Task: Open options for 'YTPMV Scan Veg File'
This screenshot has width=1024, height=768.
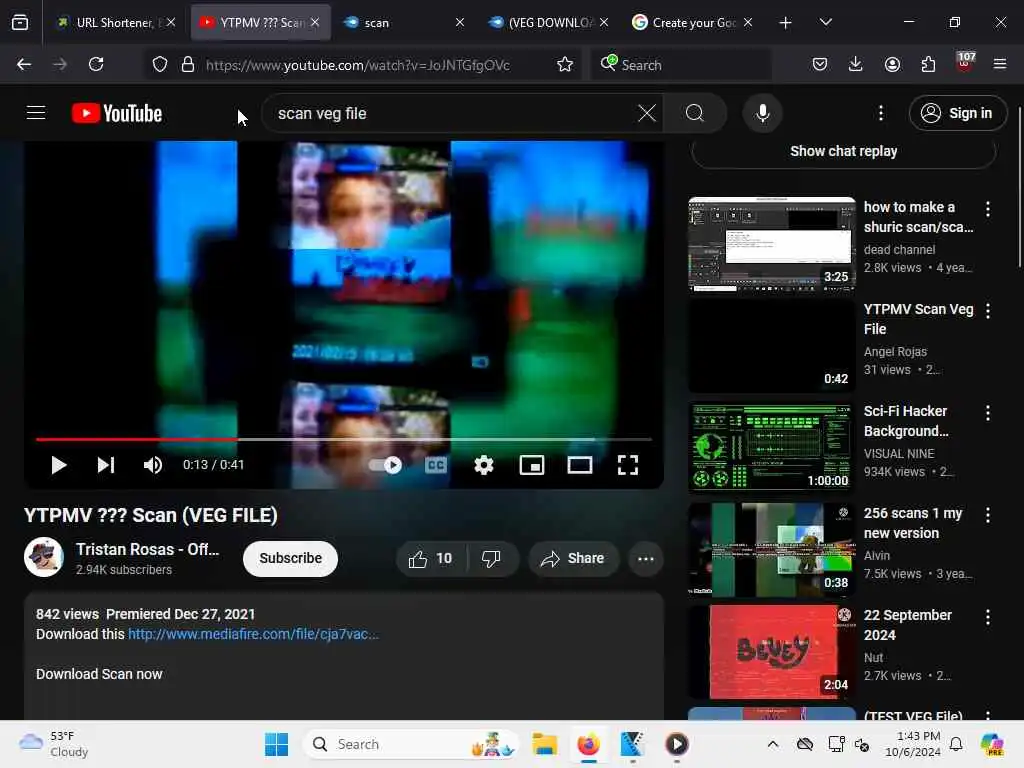Action: click(987, 311)
